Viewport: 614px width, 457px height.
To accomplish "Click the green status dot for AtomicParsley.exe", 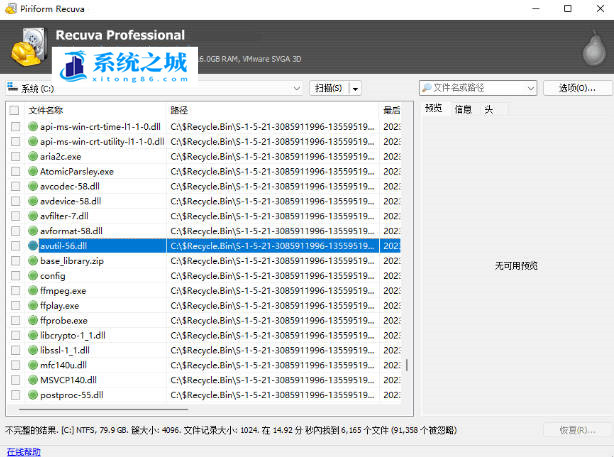I will click(33, 171).
